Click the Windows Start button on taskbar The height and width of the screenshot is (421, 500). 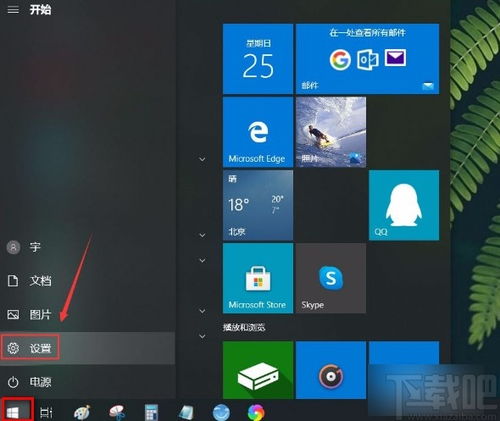point(16,409)
